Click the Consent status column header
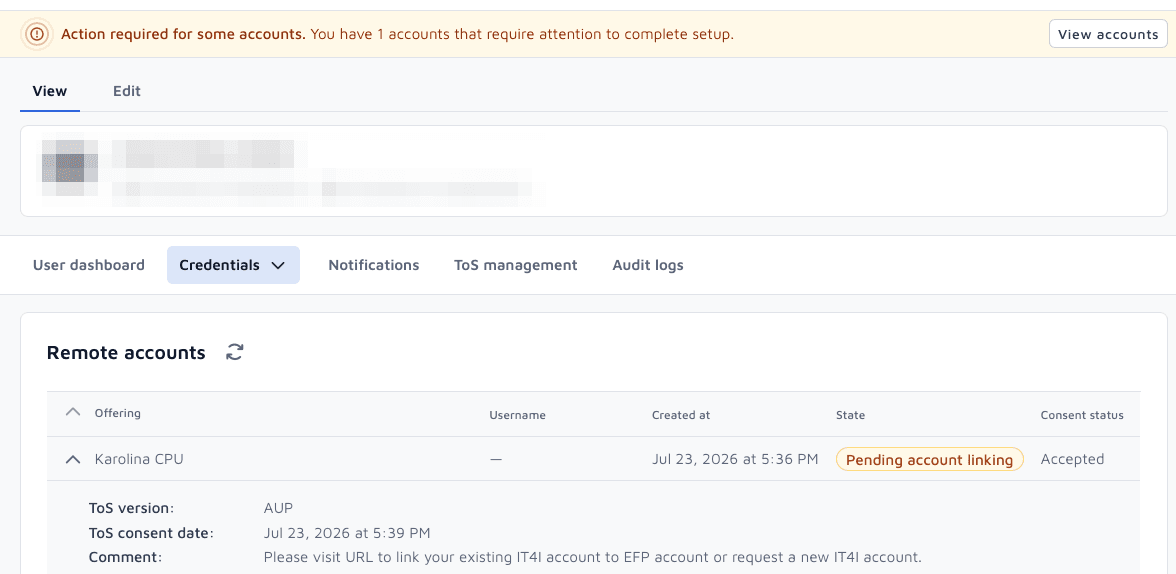 [1082, 415]
